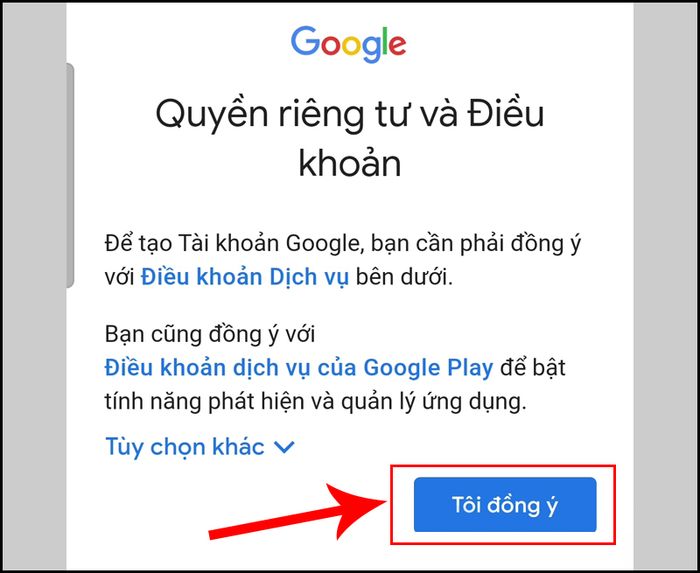Viewport: 700px width, 573px height.
Task: Tap the gray side handle on left edge
Action: (70, 176)
